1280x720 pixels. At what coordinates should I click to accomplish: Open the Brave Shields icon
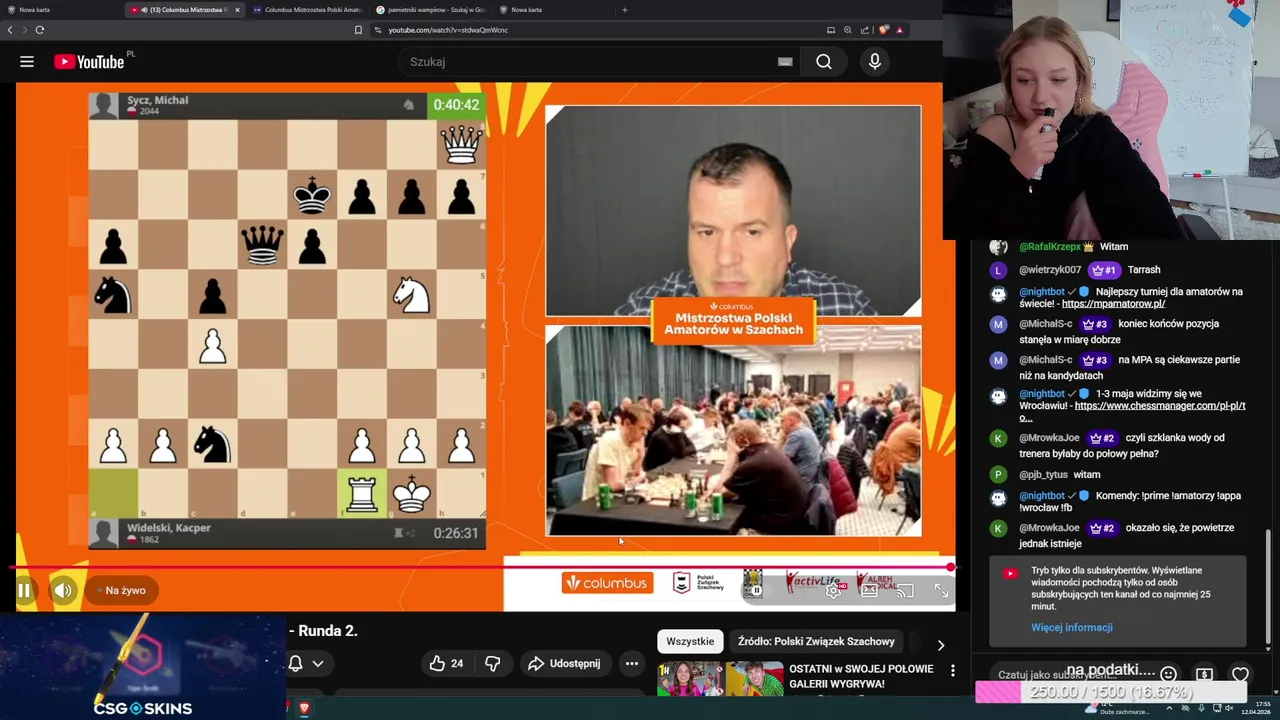(x=884, y=30)
